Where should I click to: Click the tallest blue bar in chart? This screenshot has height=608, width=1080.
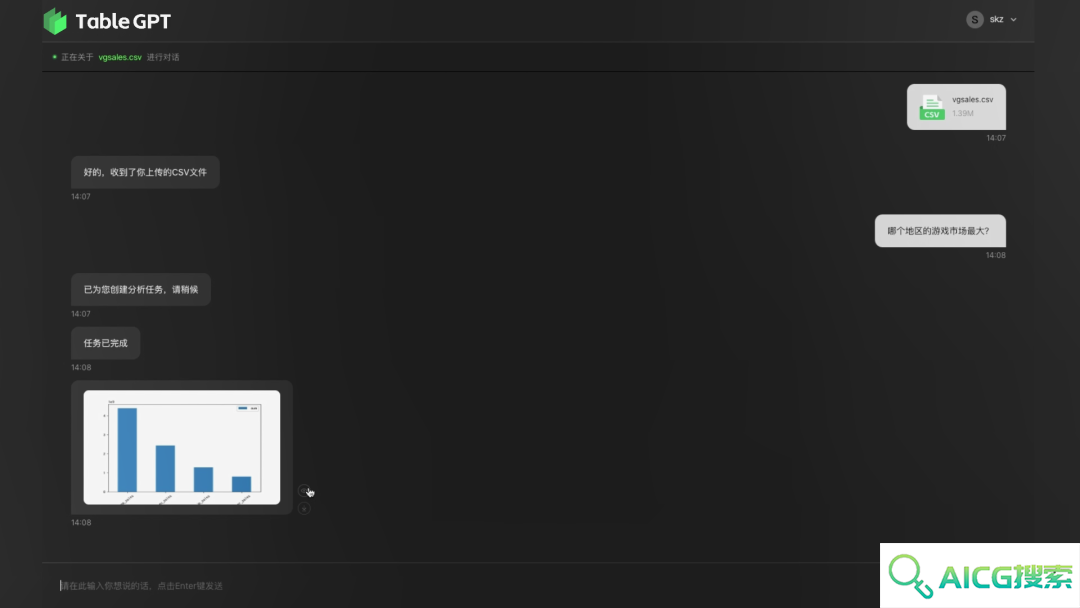[x=127, y=450]
